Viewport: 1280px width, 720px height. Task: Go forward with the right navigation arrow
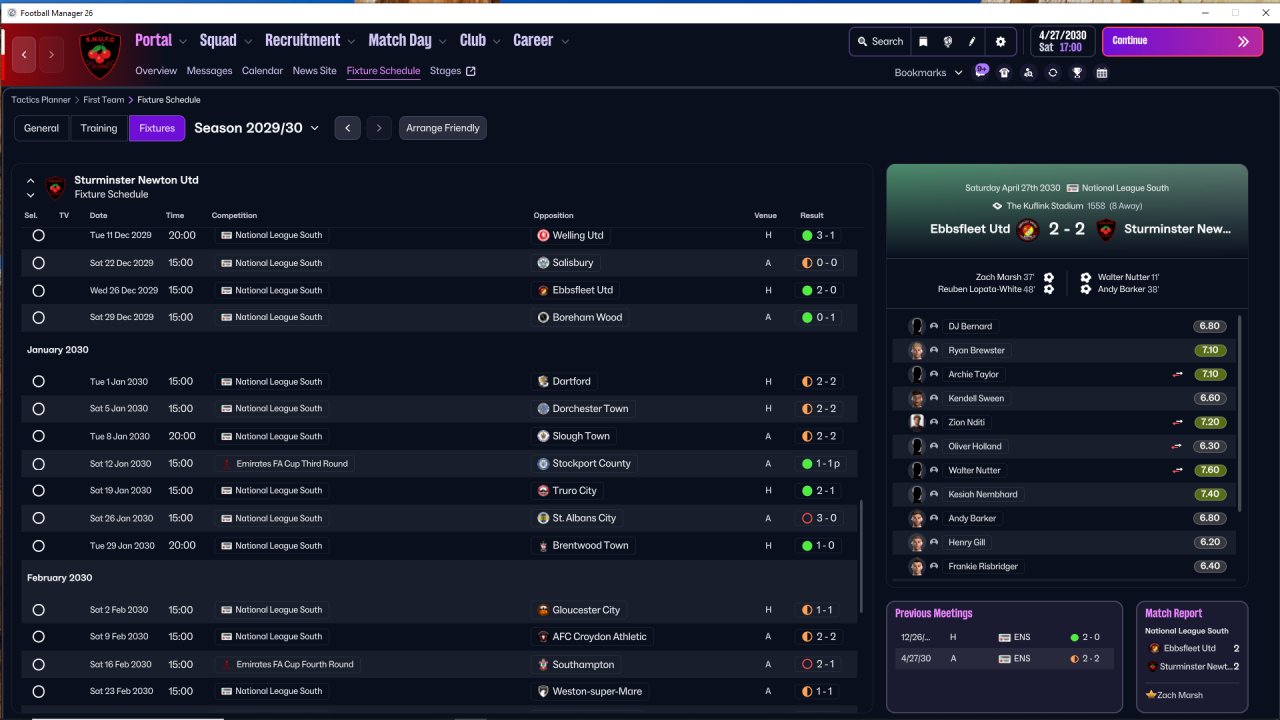(x=51, y=54)
